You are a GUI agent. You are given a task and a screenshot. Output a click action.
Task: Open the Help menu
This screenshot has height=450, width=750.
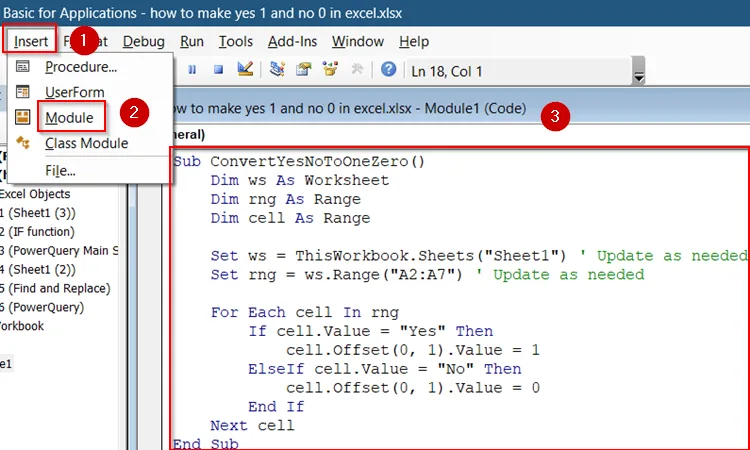(x=414, y=42)
